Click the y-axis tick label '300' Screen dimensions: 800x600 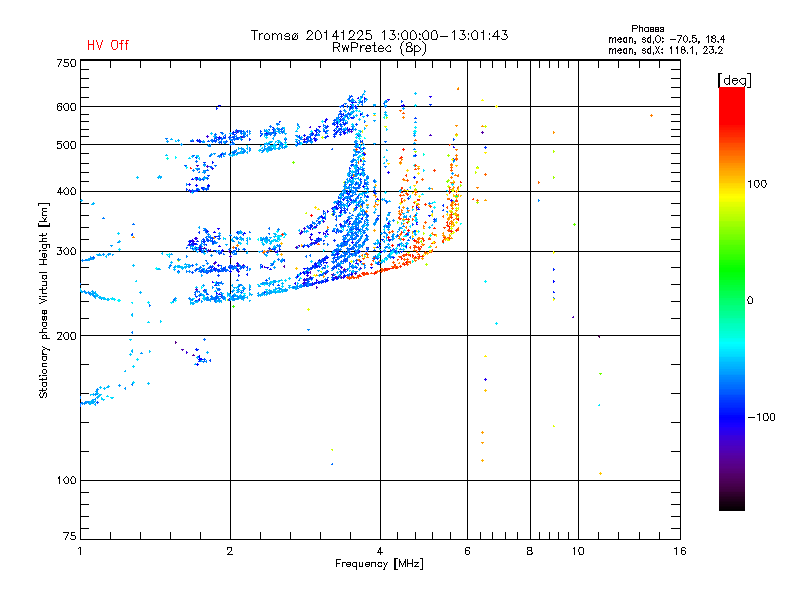66,252
